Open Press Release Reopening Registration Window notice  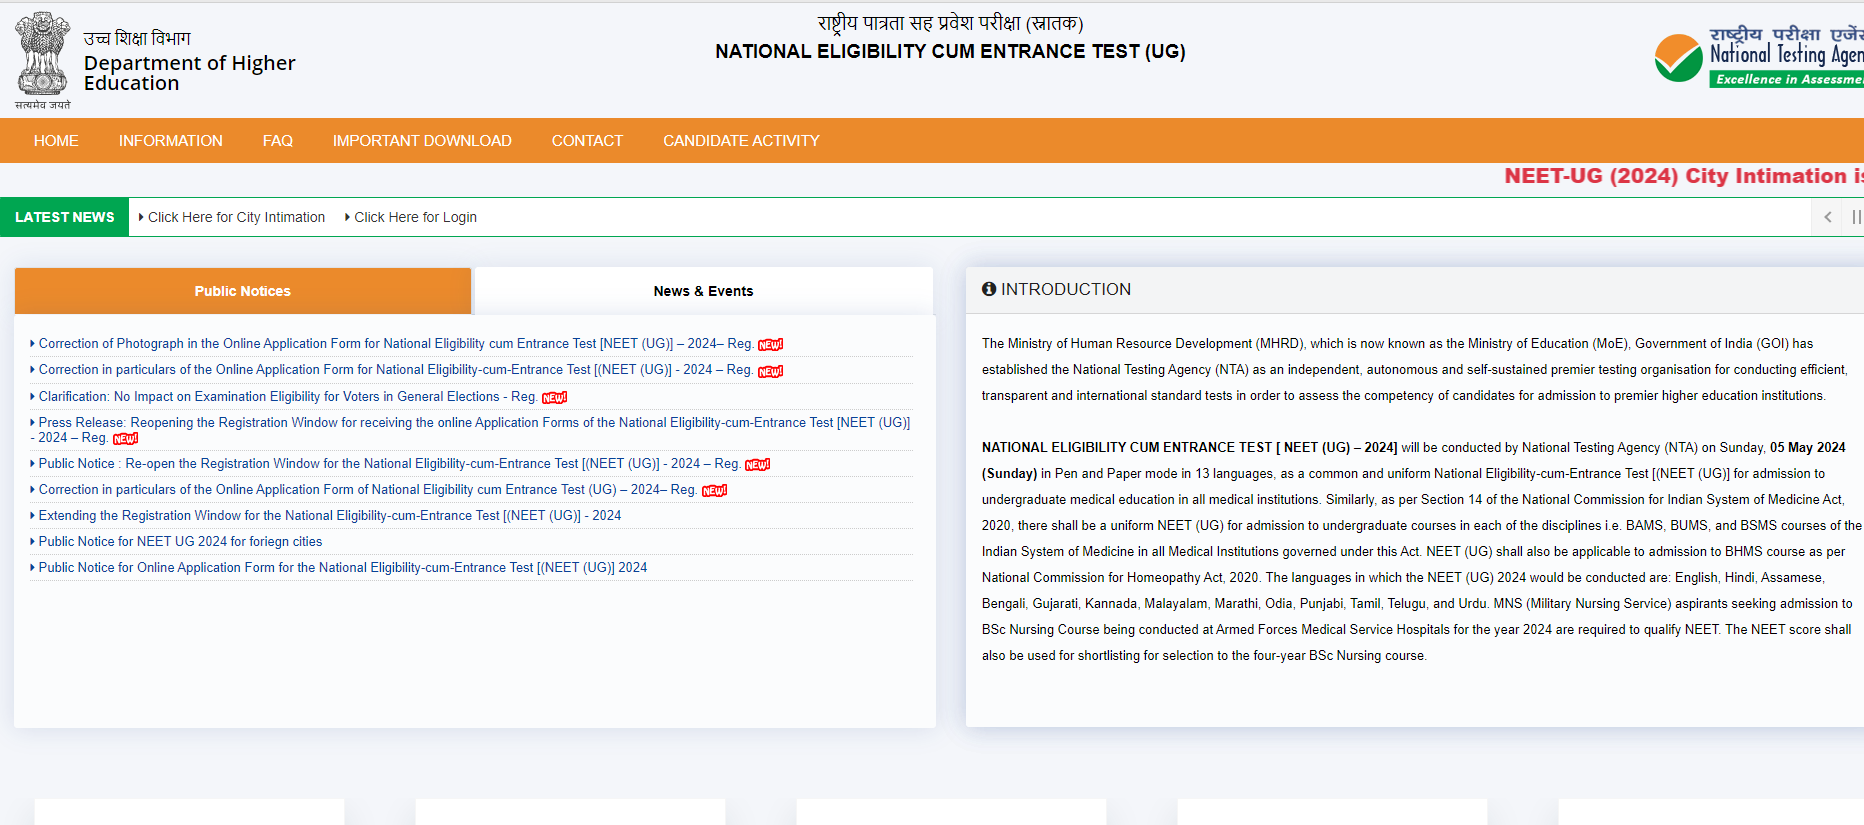coord(470,430)
